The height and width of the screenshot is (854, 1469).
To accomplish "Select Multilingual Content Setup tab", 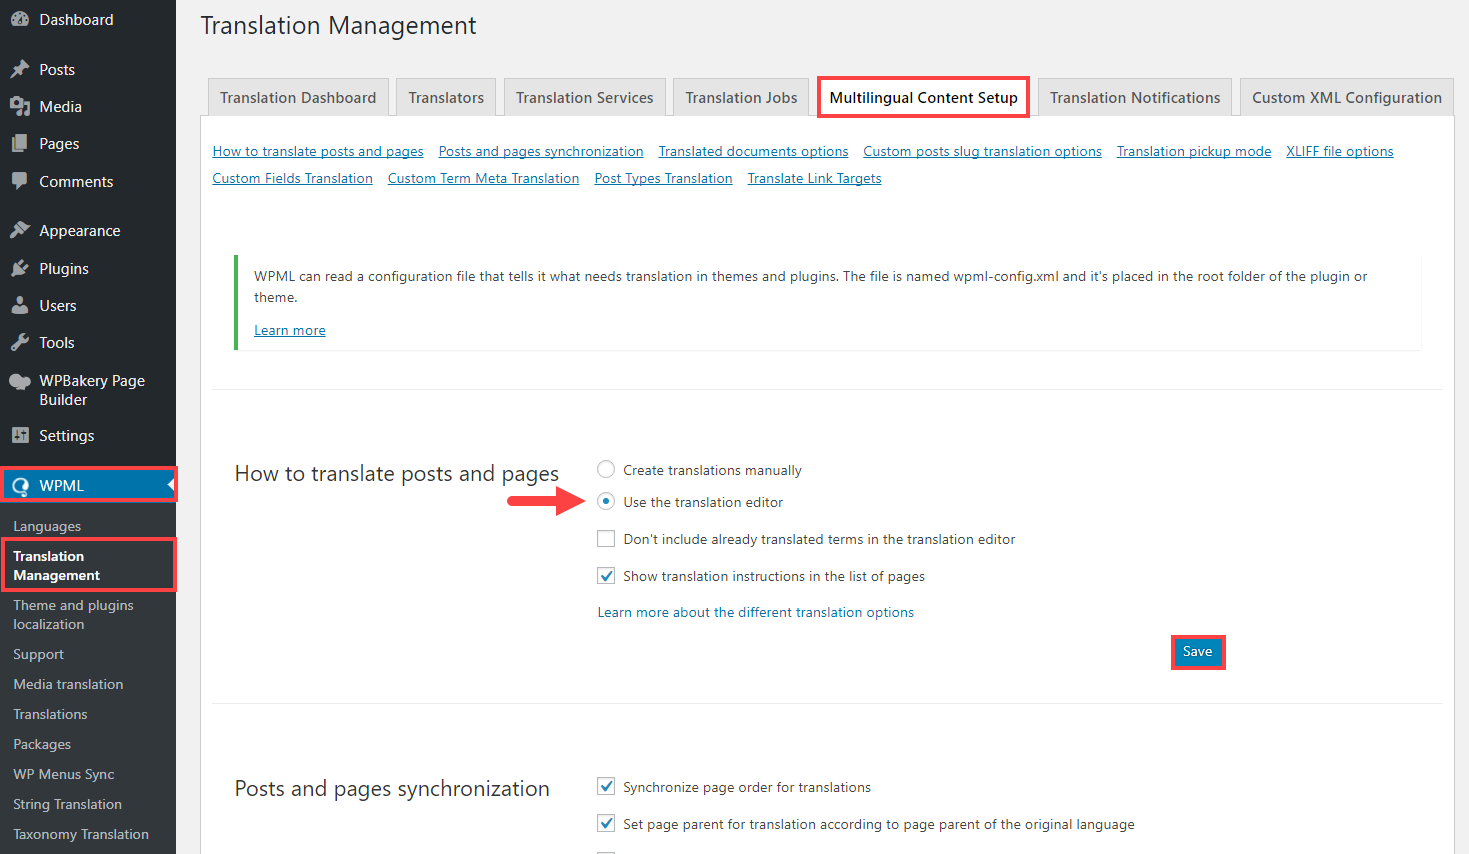I will [923, 97].
